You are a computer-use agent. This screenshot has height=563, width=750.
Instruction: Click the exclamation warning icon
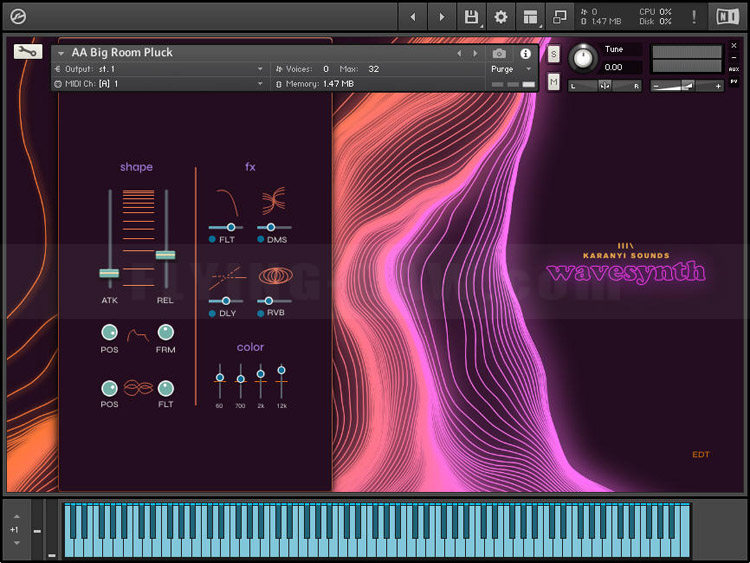tap(694, 17)
